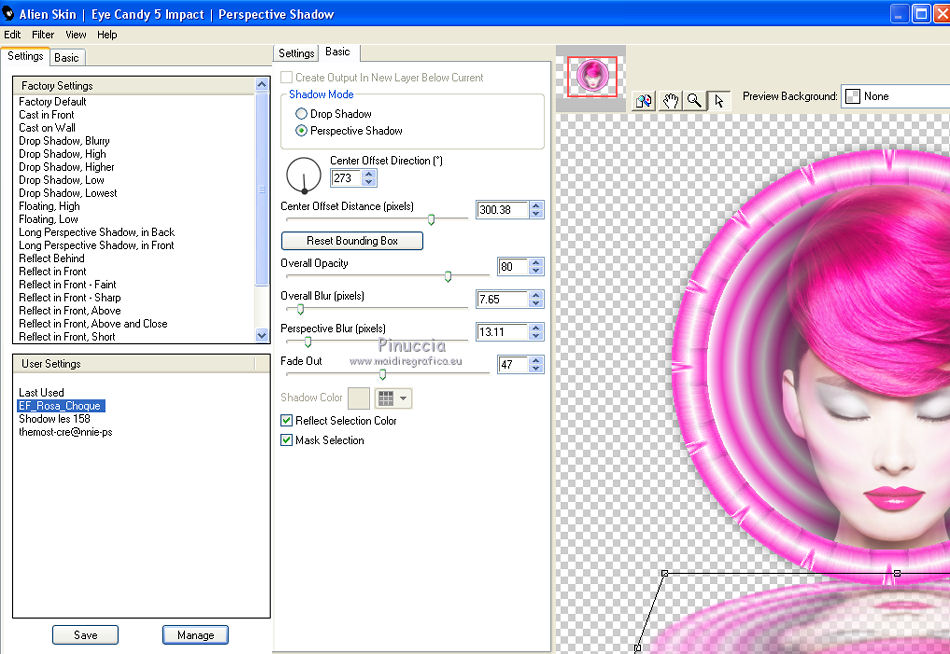The width and height of the screenshot is (950, 654).
Task: Select the Perspective Shadow radio button
Action: click(301, 131)
